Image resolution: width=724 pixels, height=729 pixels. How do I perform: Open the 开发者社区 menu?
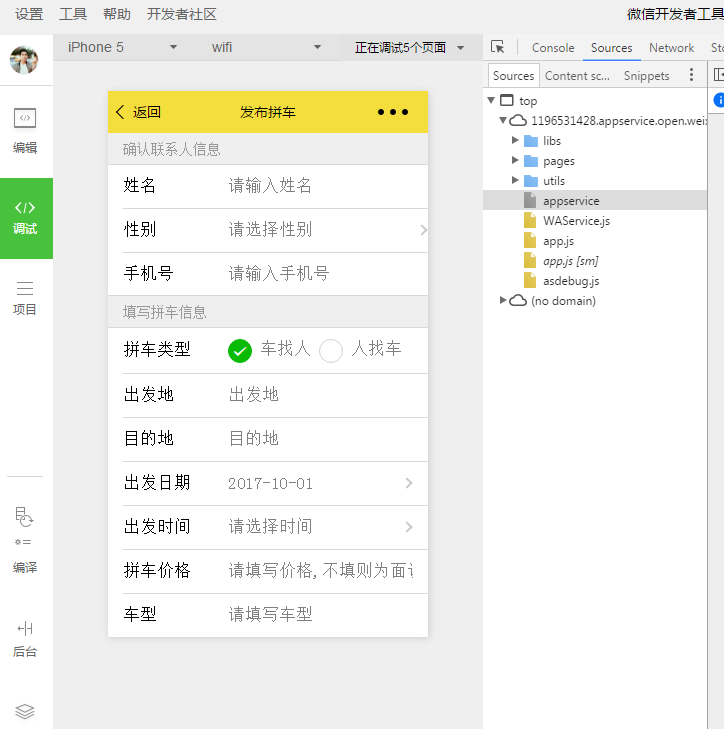[x=181, y=14]
